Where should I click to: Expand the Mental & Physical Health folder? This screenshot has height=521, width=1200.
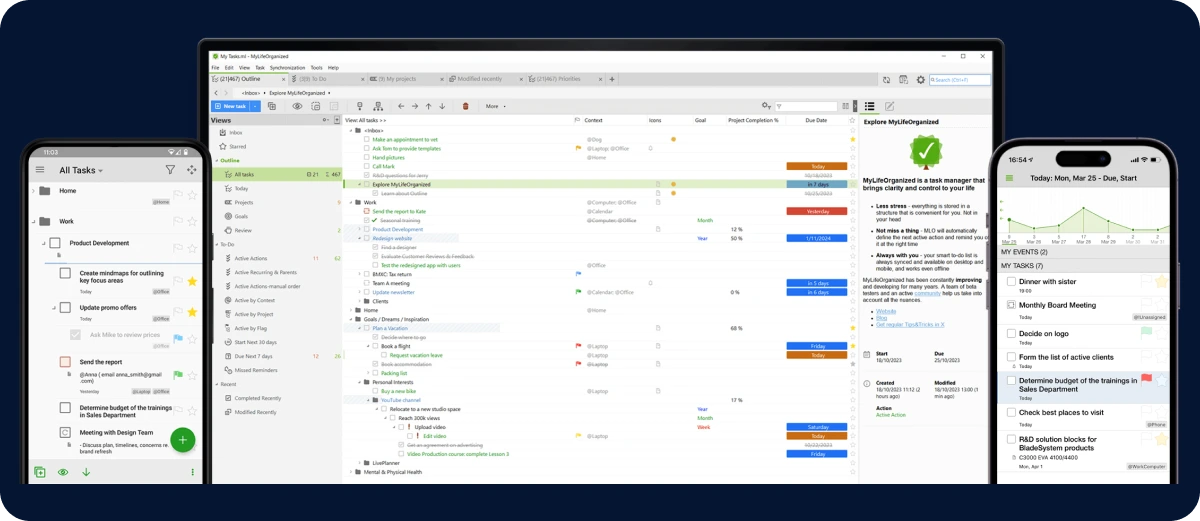[351, 472]
